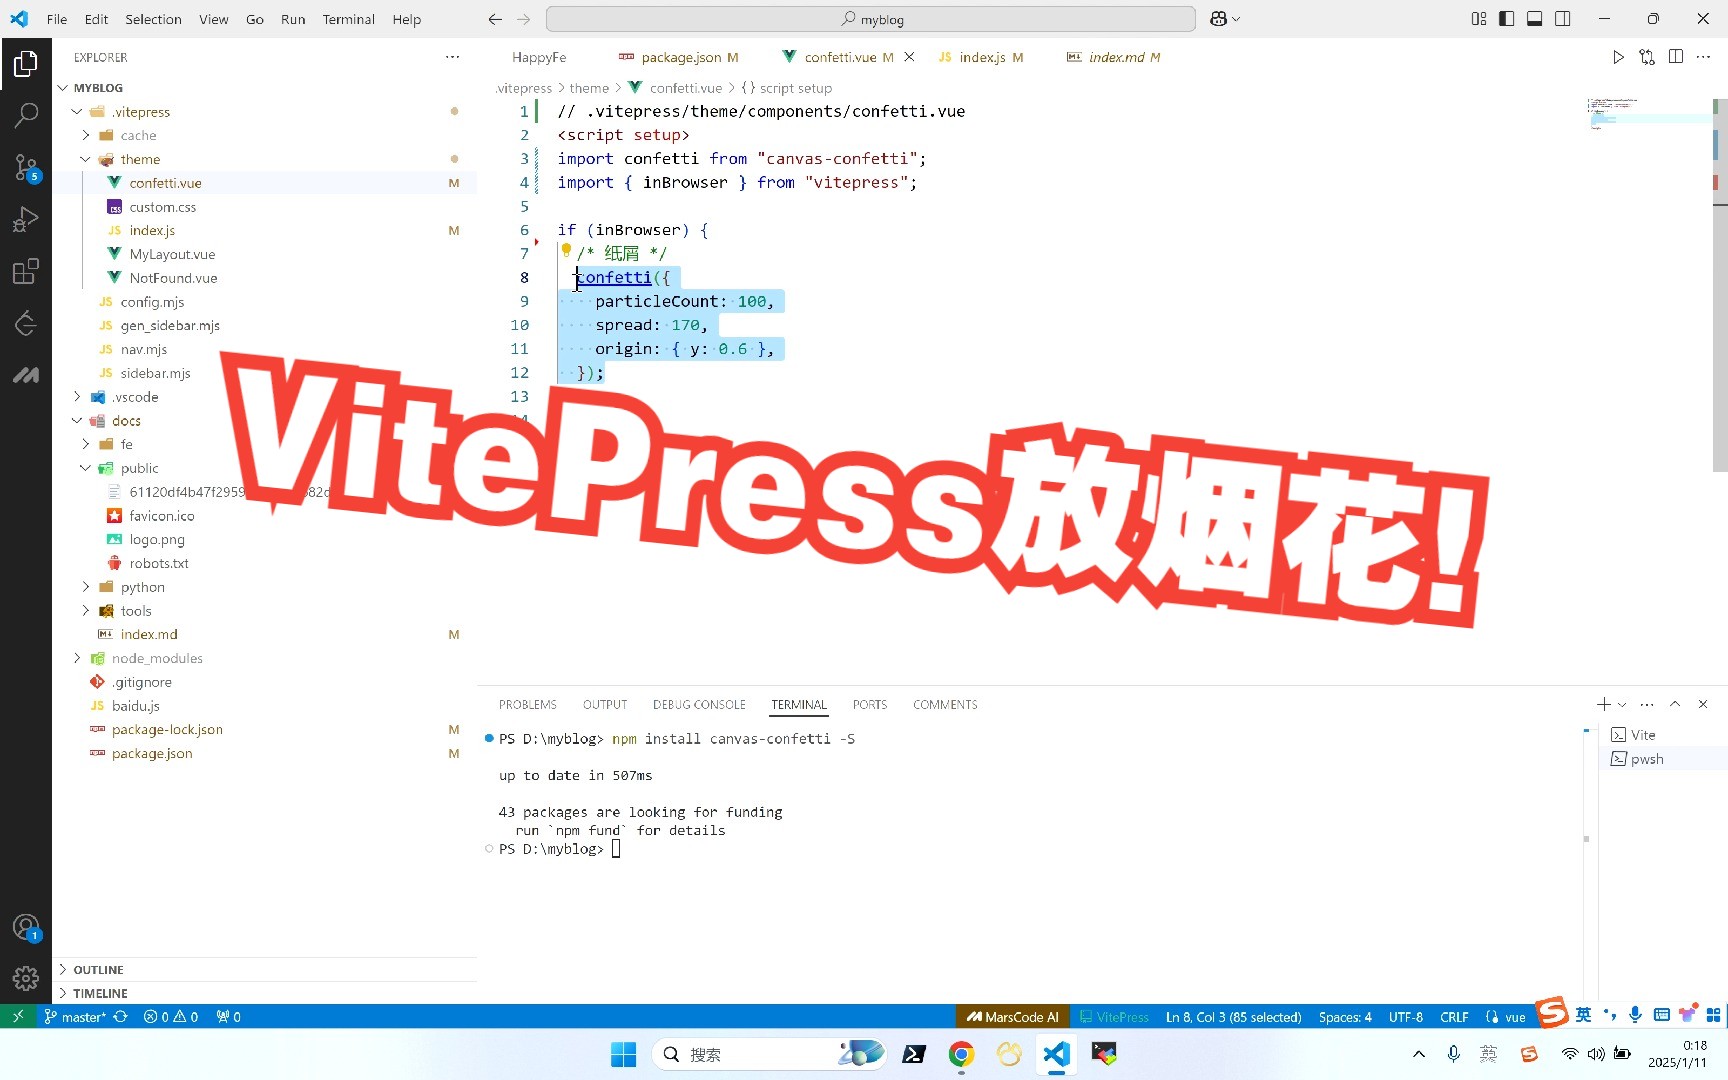Open the Terminal menu
This screenshot has width=1728, height=1080.
pyautogui.click(x=348, y=19)
